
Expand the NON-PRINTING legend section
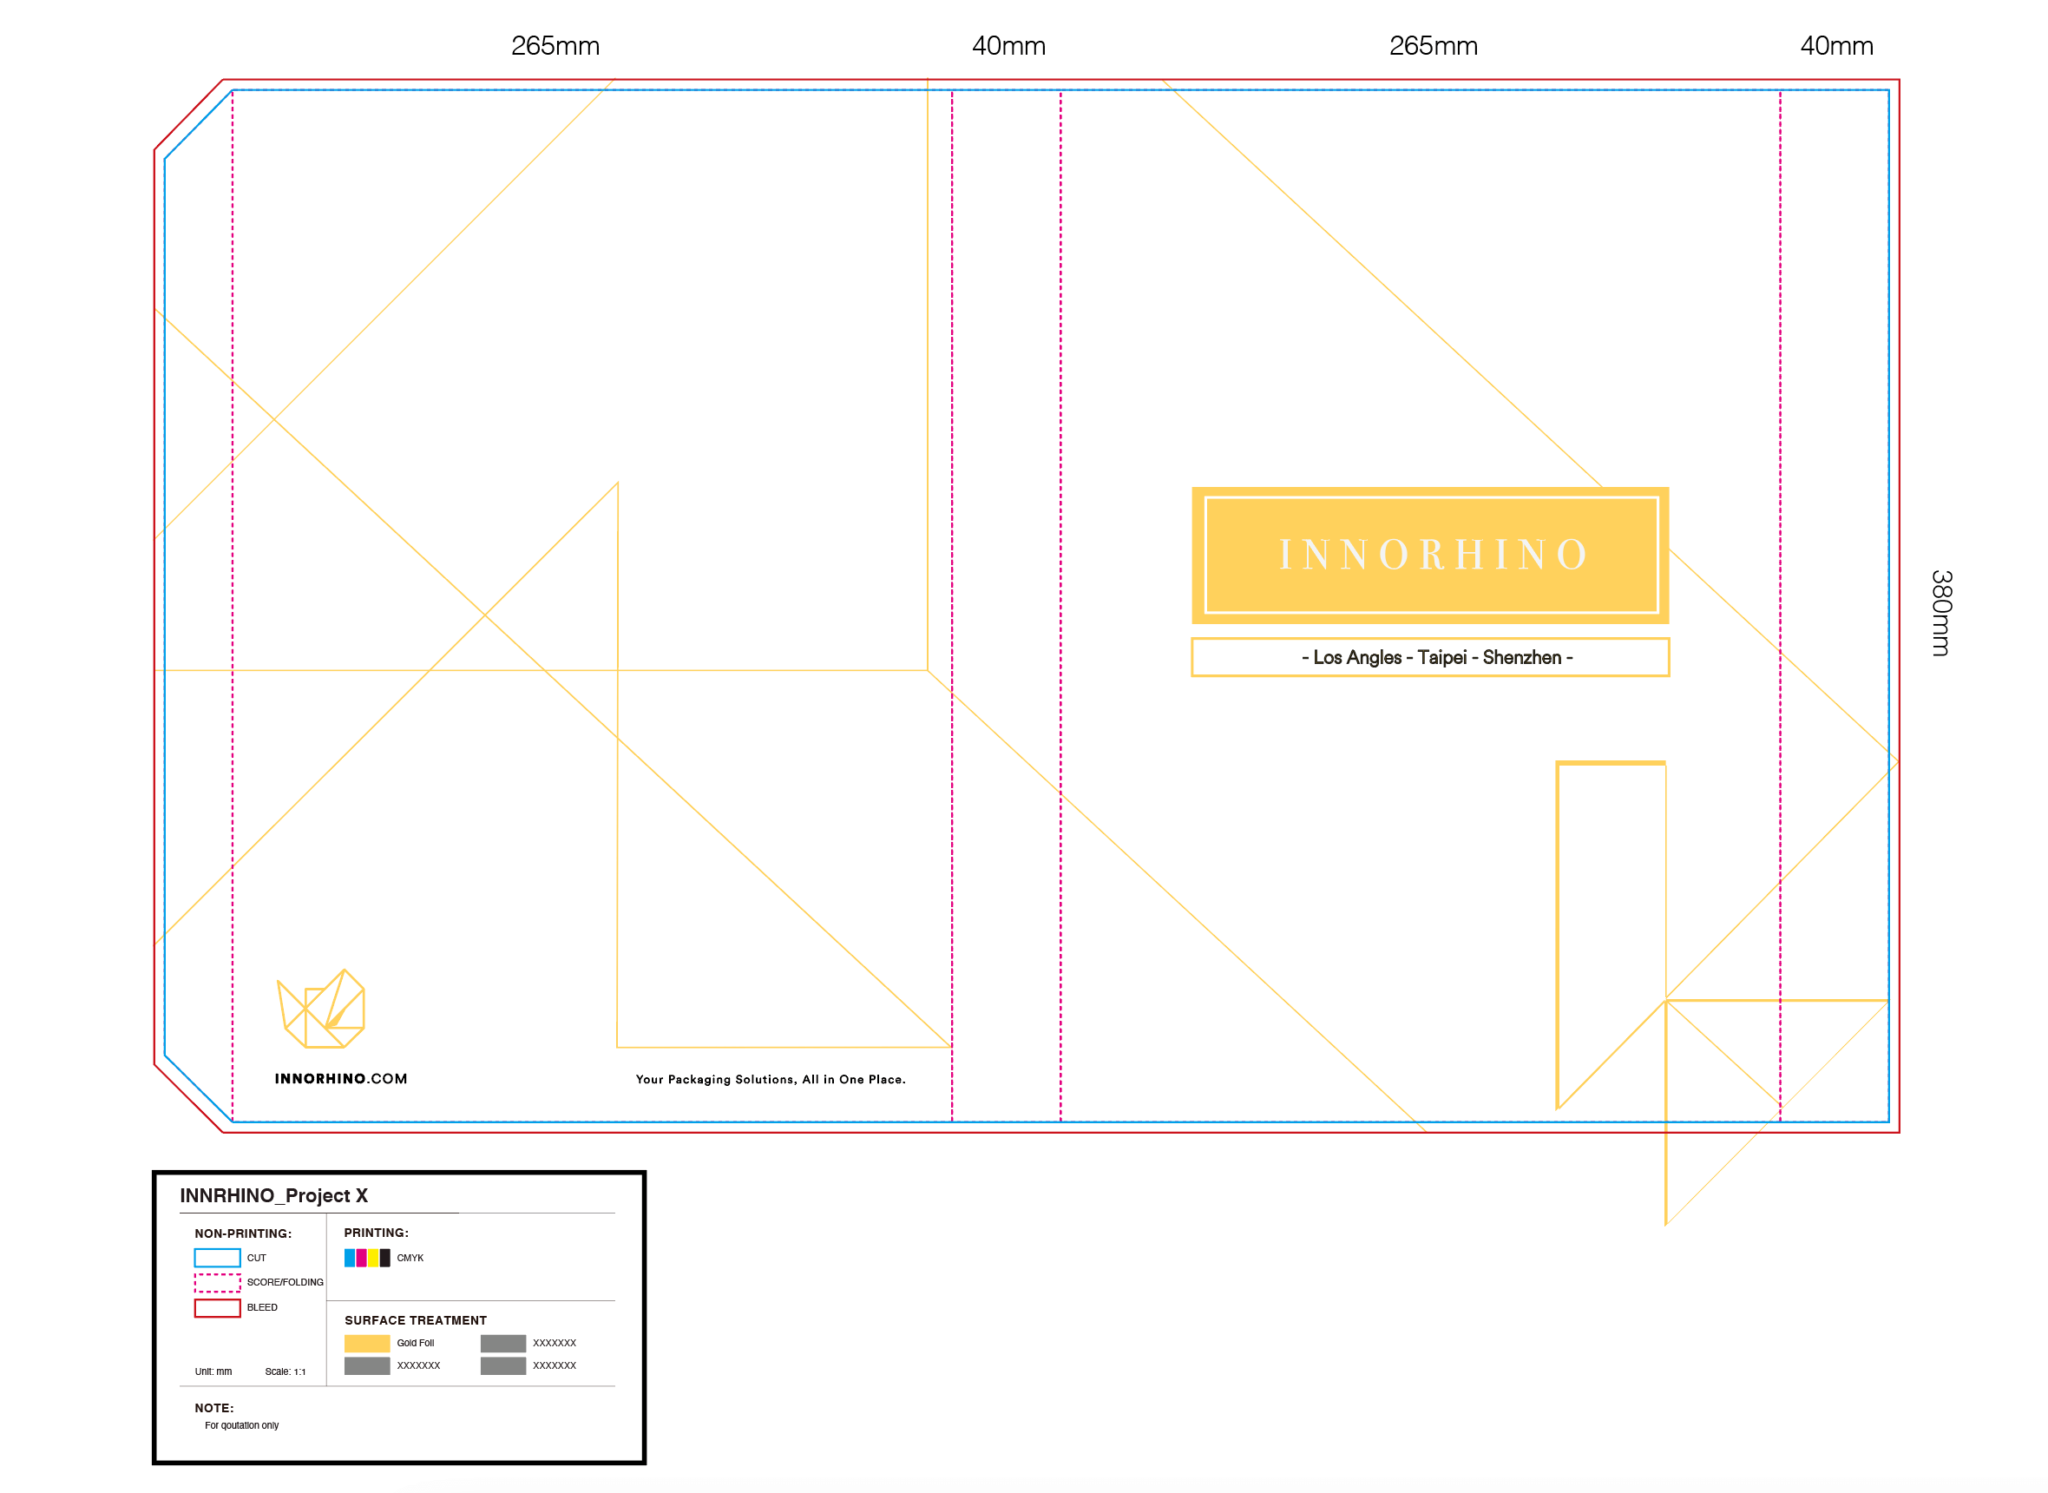tap(244, 1233)
